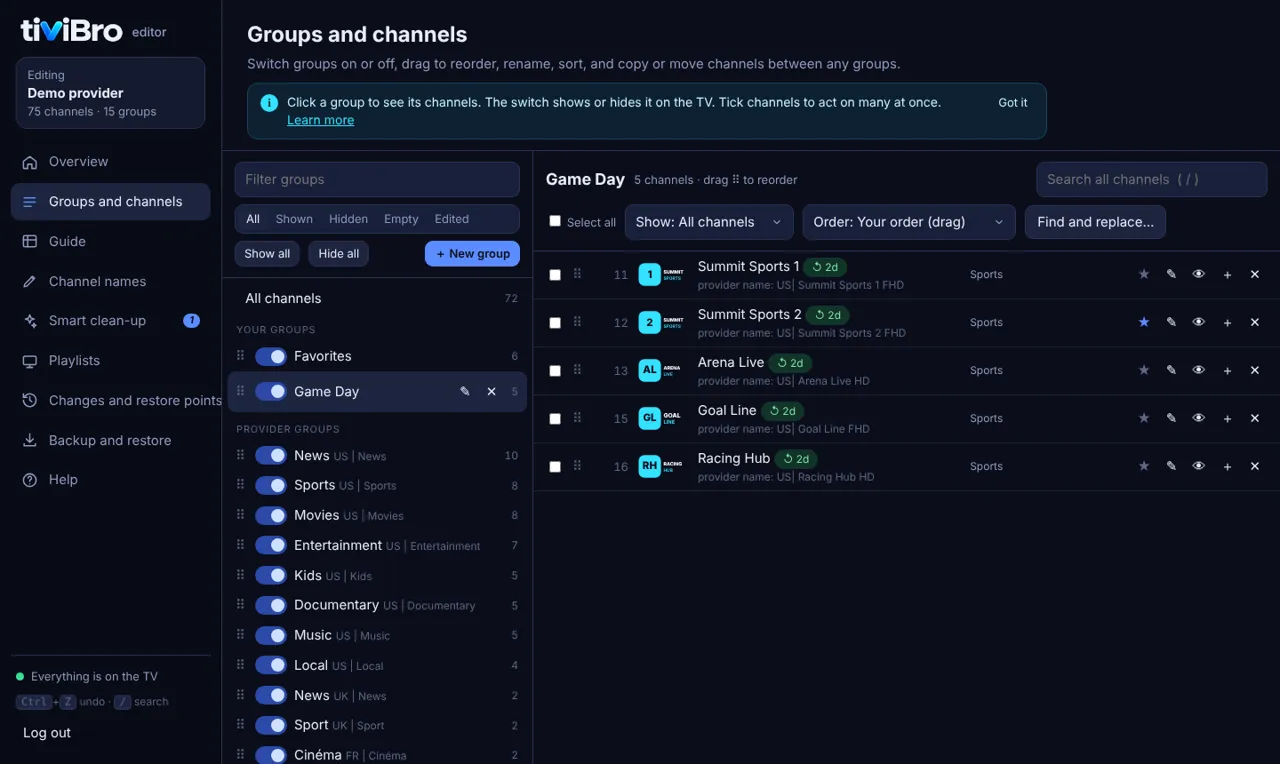Star the Summit Sports 1 channel
The image size is (1280, 764).
(1144, 275)
